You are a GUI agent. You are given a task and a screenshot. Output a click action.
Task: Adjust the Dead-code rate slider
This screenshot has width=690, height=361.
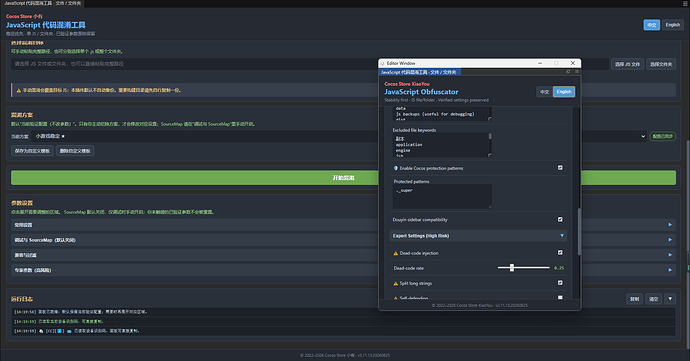pos(524,268)
